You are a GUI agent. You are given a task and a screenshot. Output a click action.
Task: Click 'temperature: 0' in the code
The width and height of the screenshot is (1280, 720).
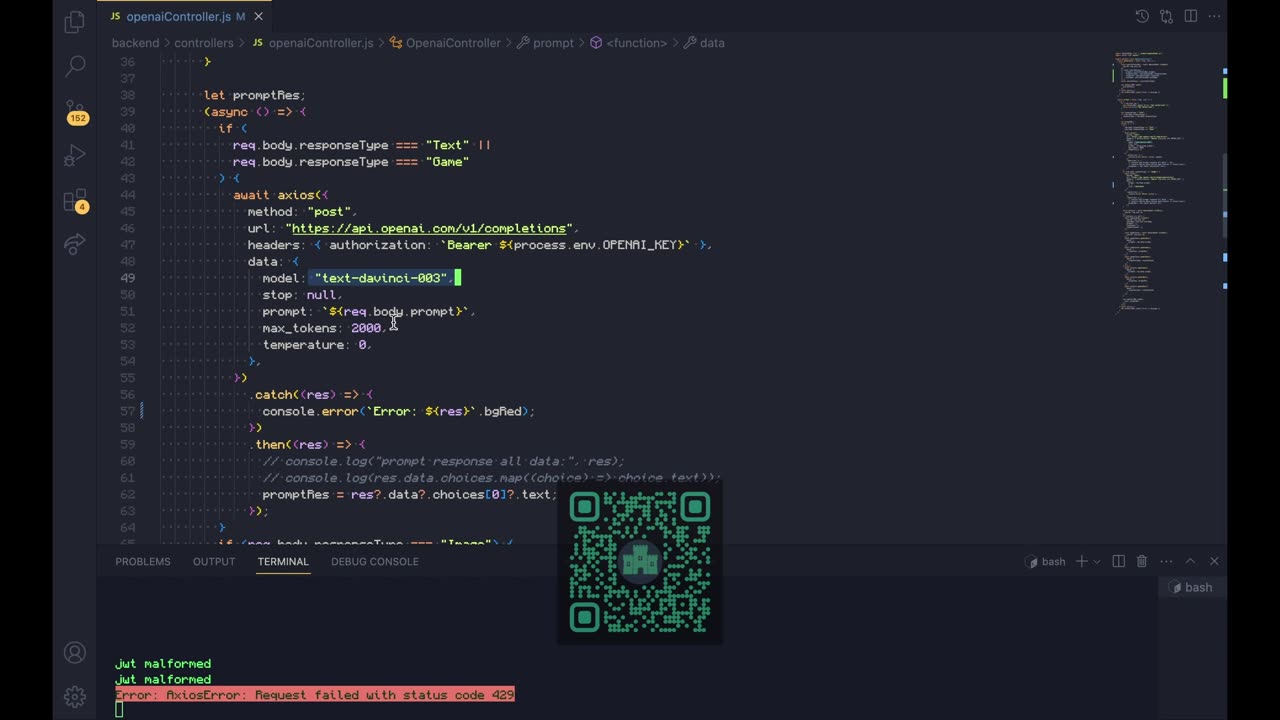pos(314,345)
